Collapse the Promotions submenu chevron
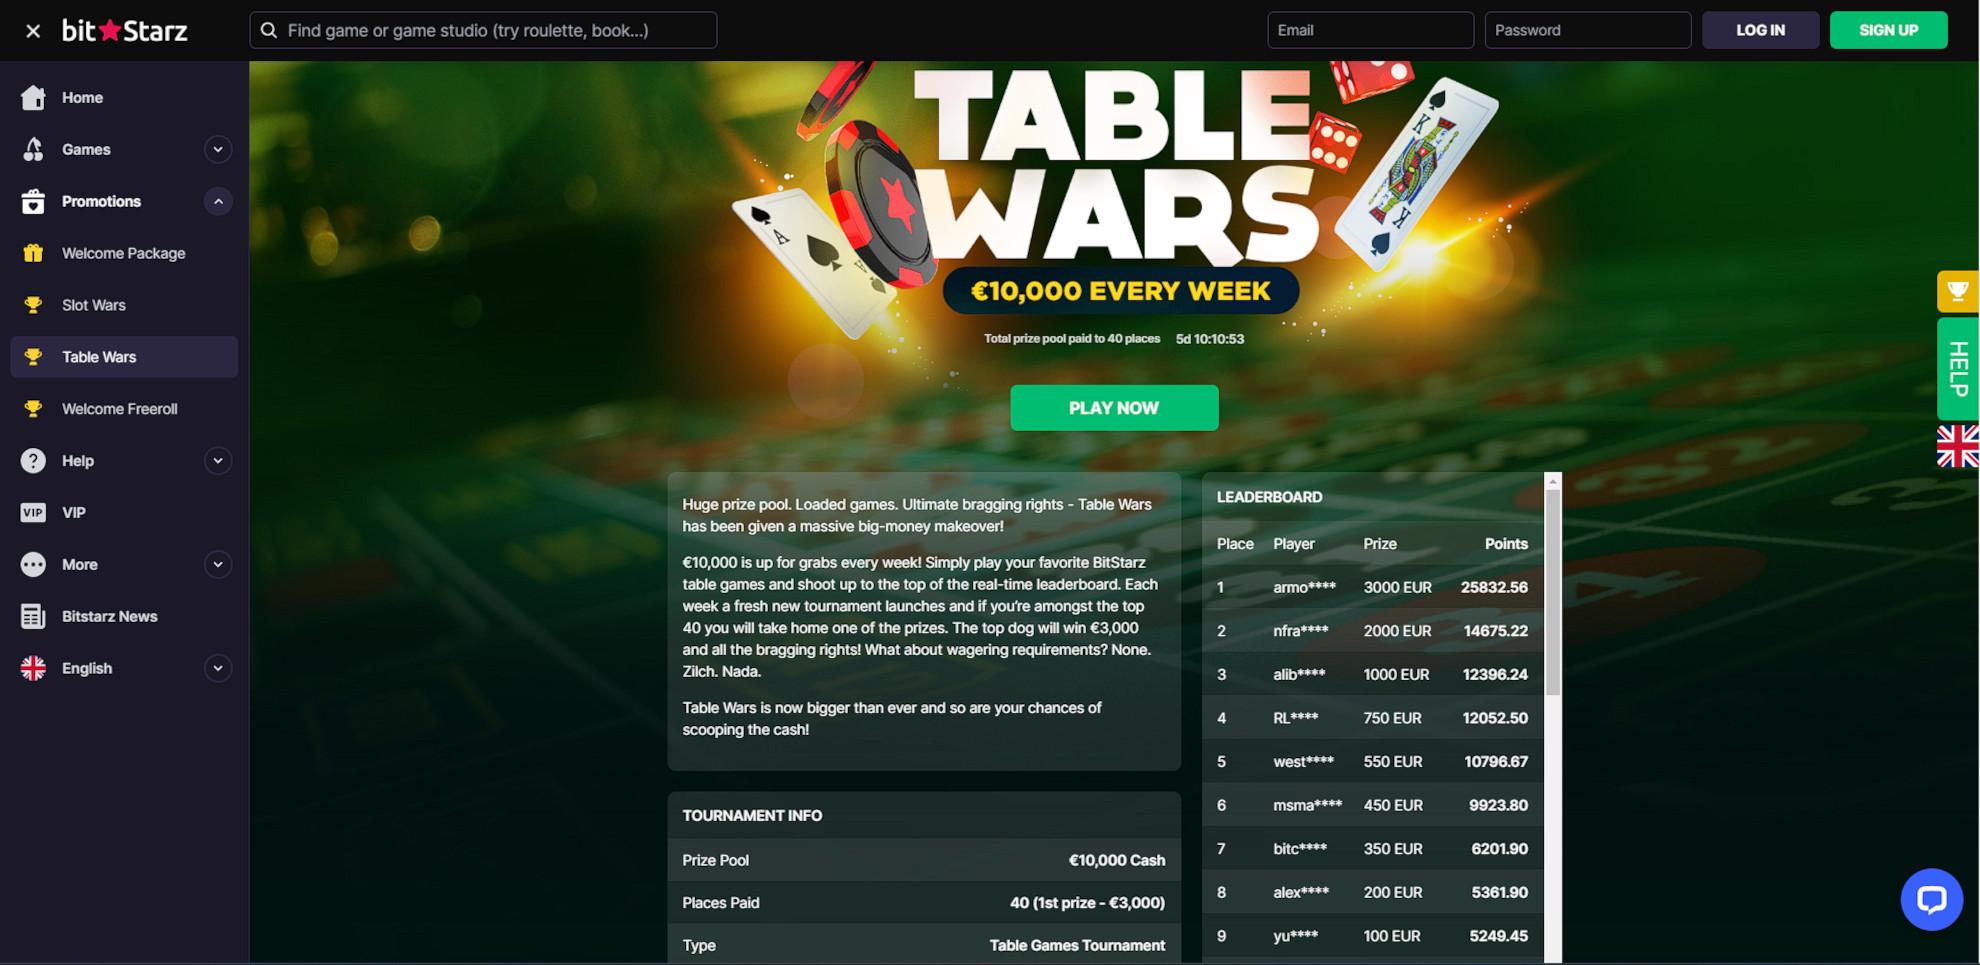The image size is (1980, 965). (x=218, y=201)
